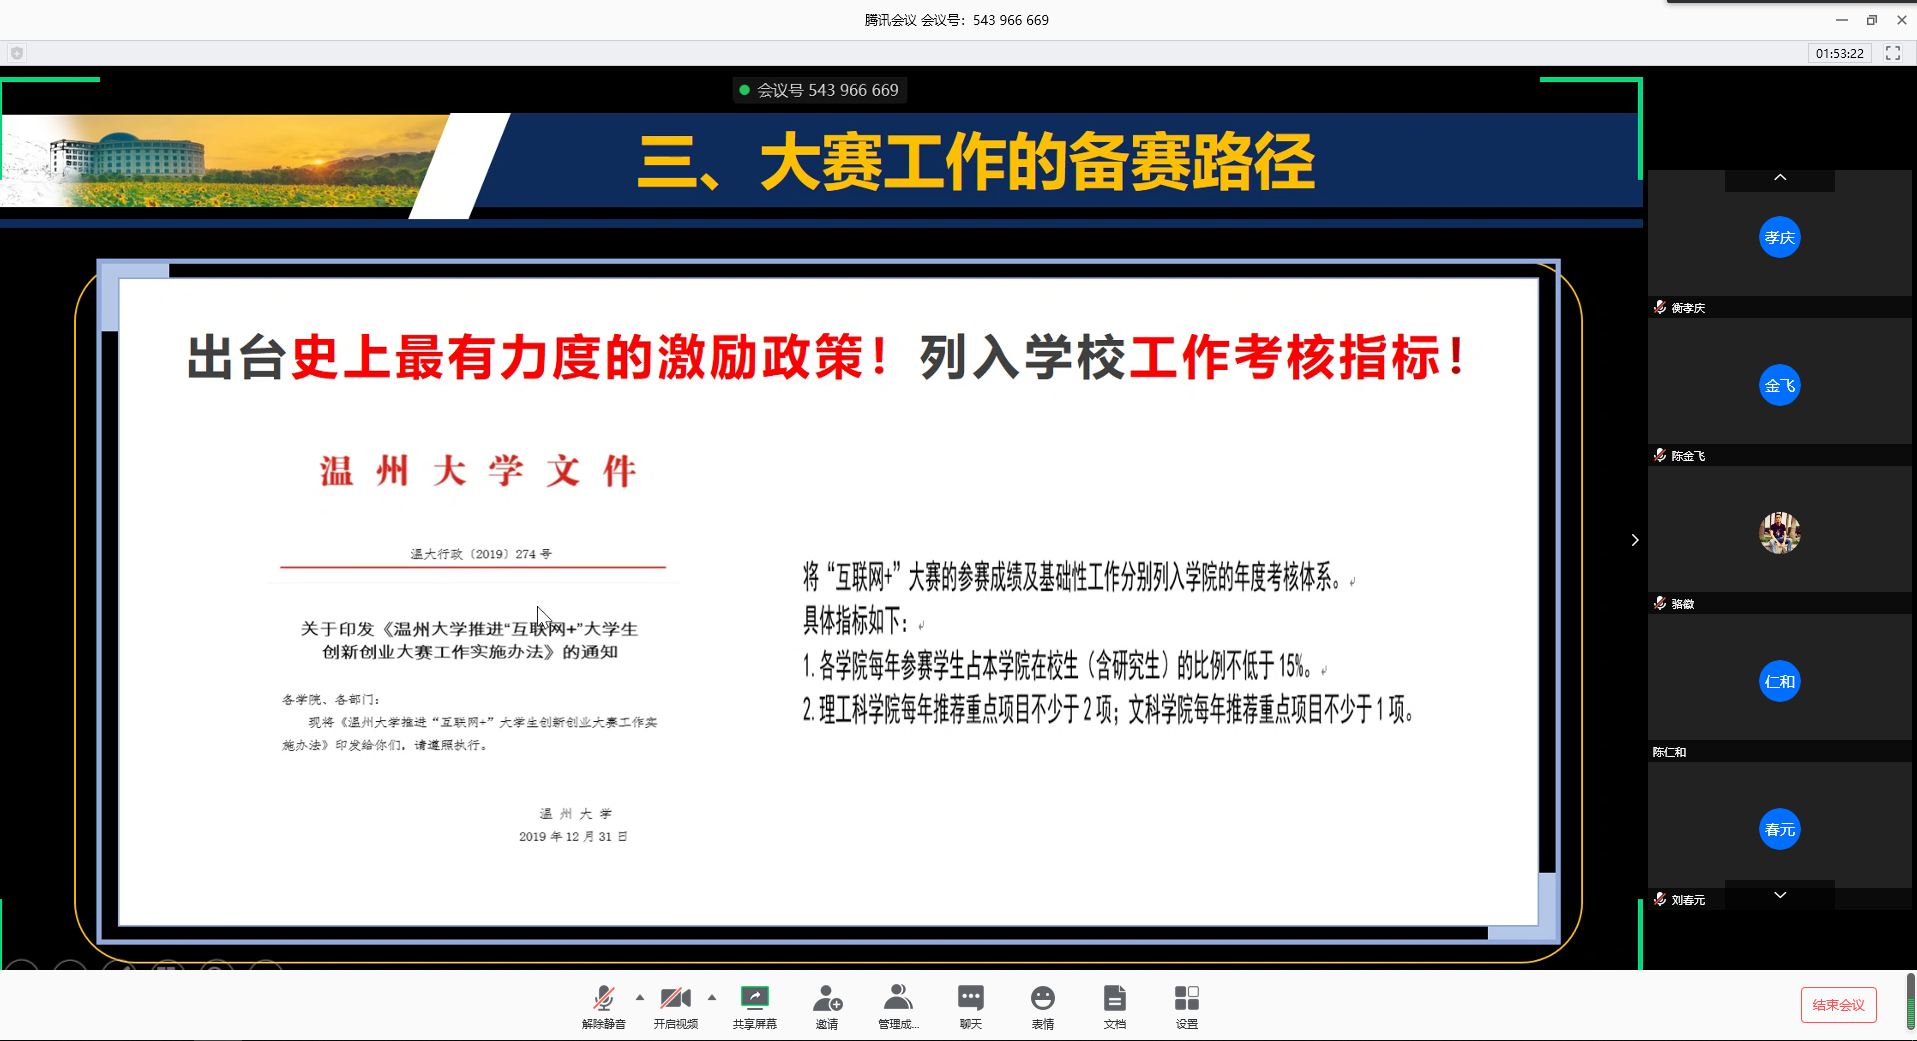Turn on camera with 开启视频
The width and height of the screenshot is (1917, 1041).
click(675, 1006)
